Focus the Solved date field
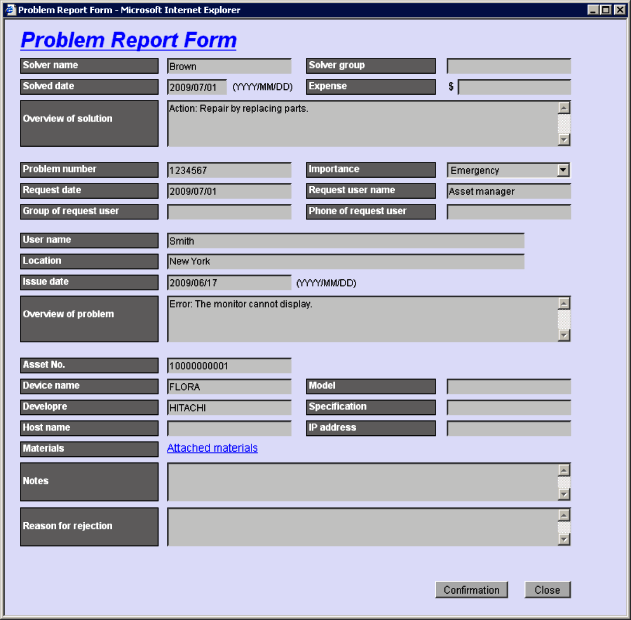 pyautogui.click(x=197, y=87)
